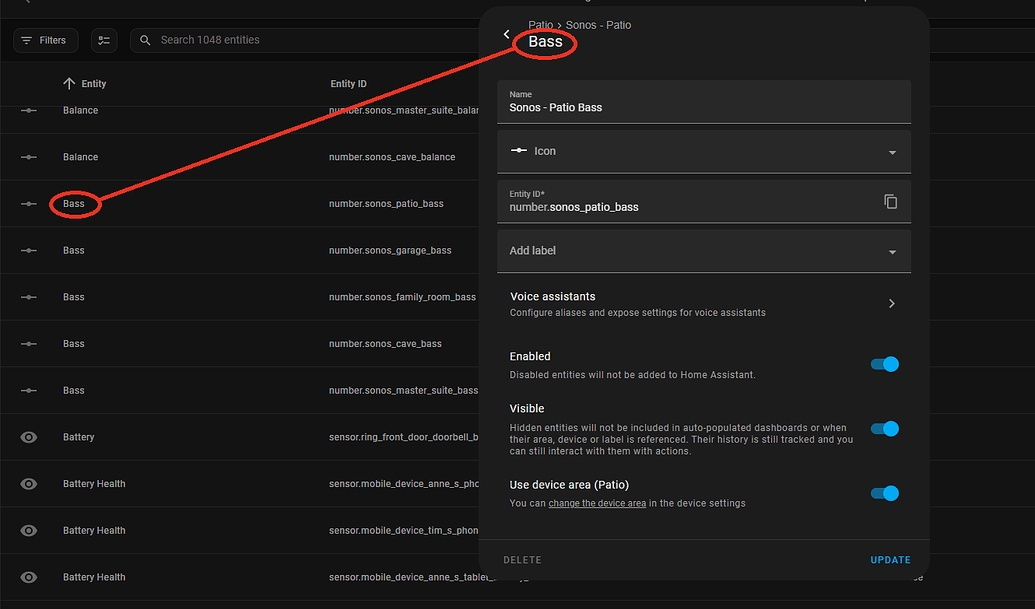This screenshot has width=1035, height=609.
Task: Click the copy icon next to Entity ID
Action: point(890,201)
